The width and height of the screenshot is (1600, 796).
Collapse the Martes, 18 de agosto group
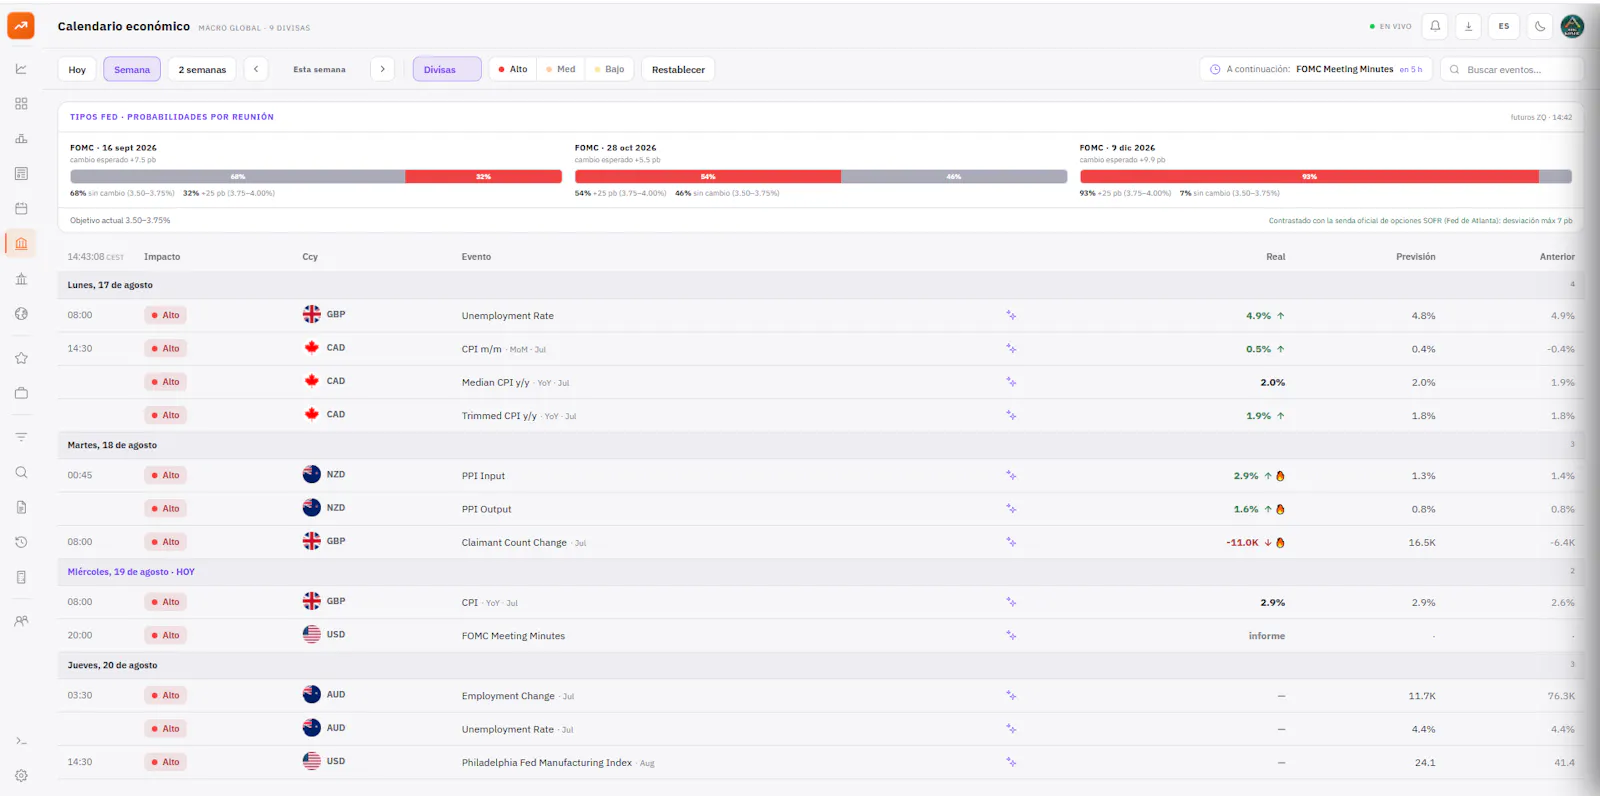[820, 445]
